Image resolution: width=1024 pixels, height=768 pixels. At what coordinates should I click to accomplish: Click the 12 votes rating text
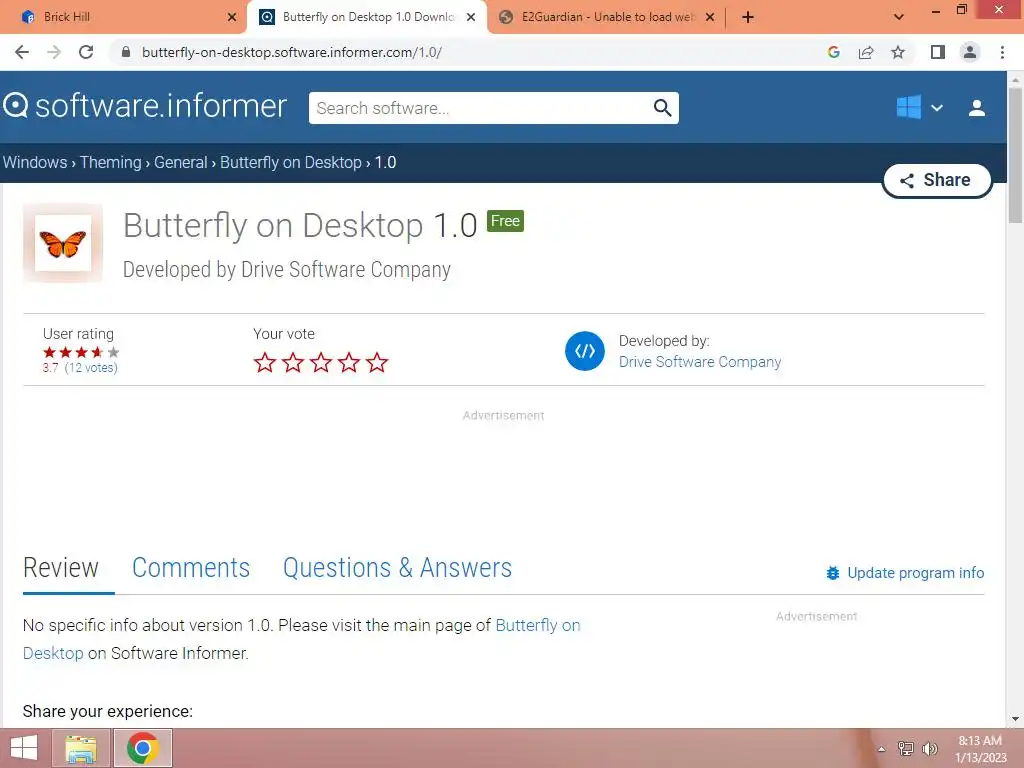91,368
